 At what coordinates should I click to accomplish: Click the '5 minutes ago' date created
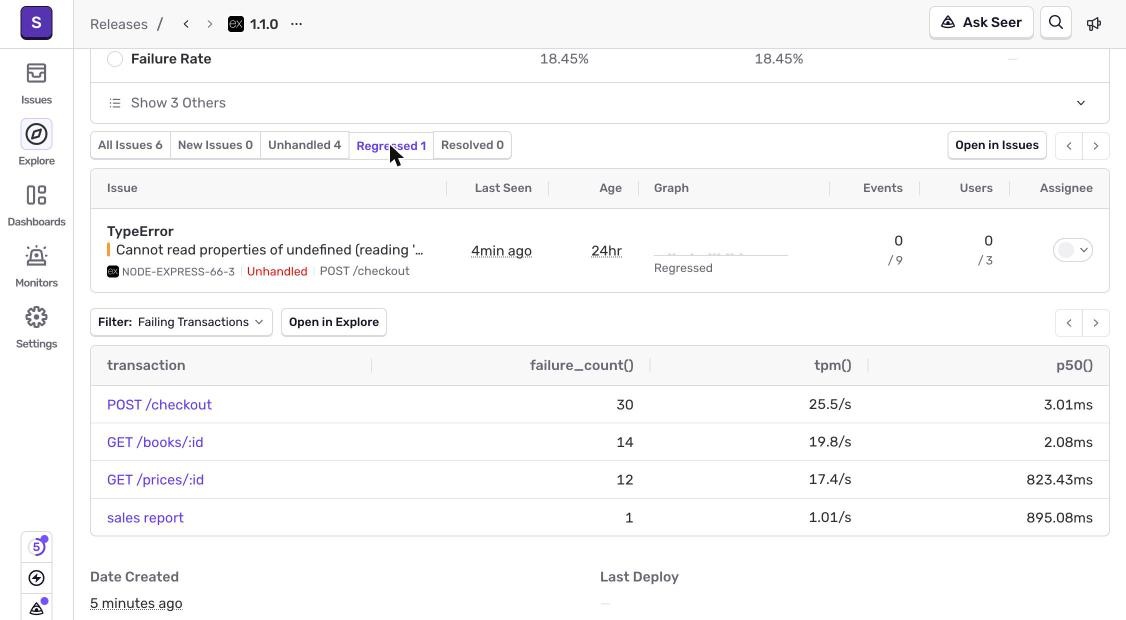[136, 603]
